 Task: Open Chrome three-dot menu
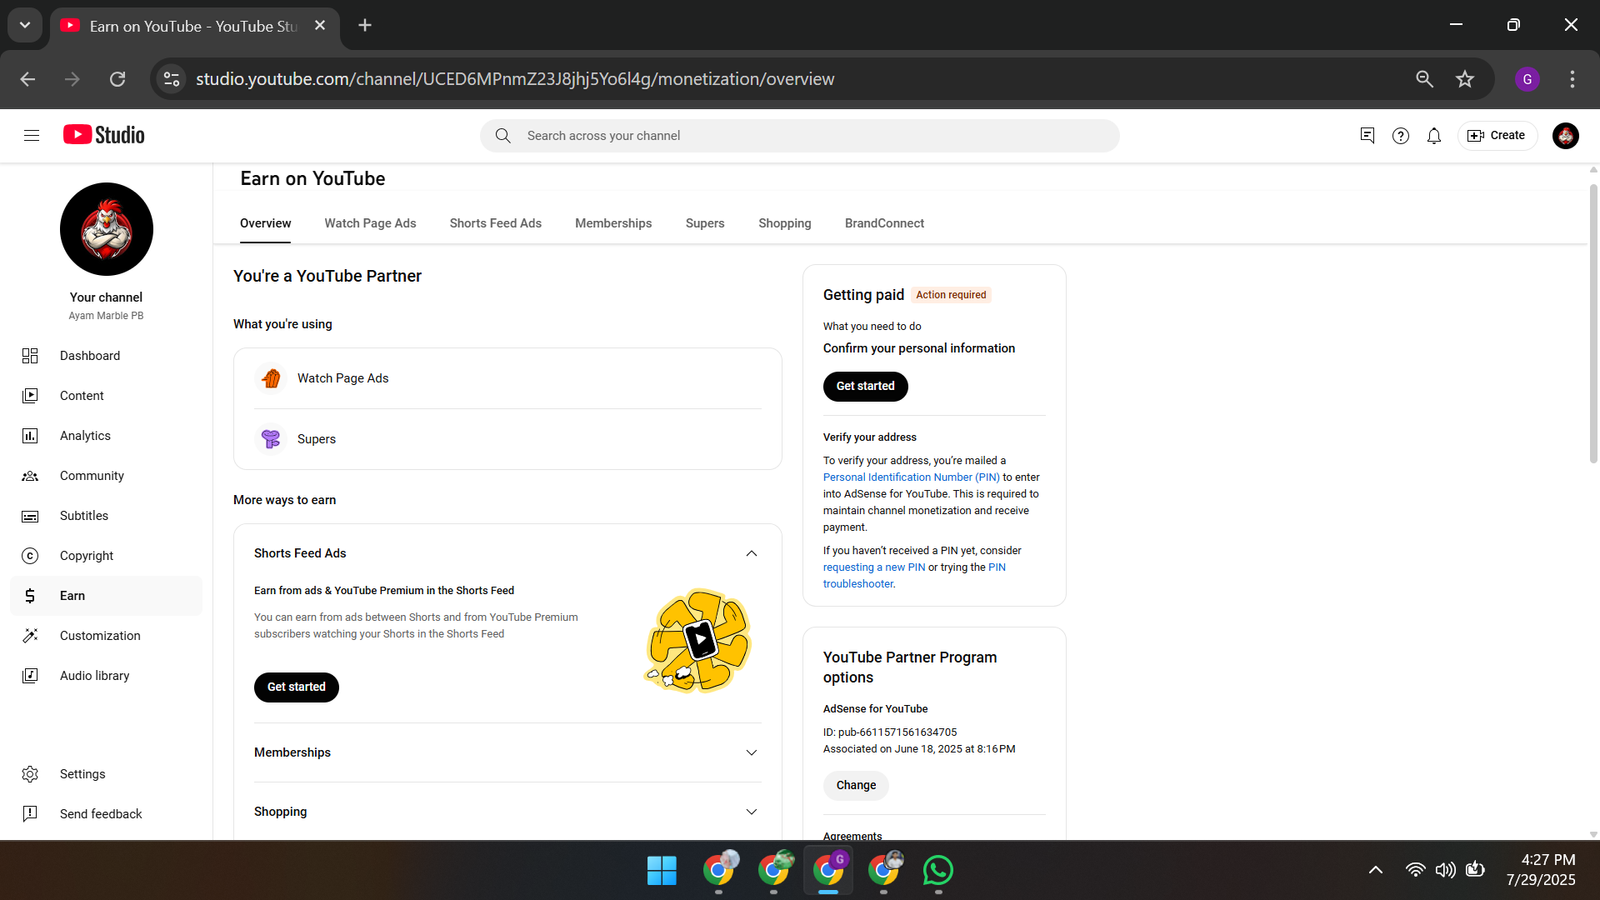click(1572, 79)
